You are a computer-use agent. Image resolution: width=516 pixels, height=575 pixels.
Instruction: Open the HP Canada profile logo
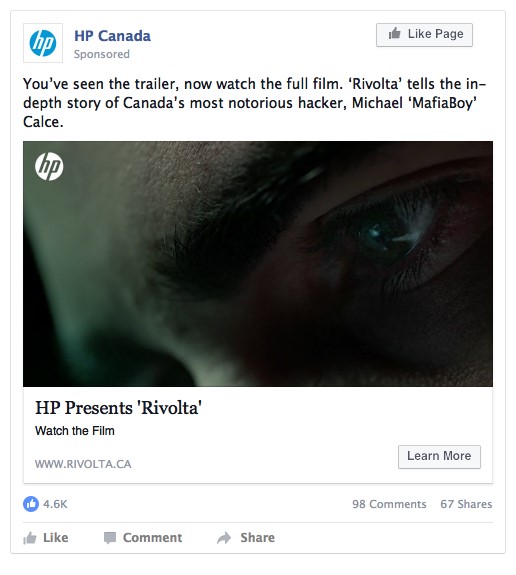pyautogui.click(x=43, y=43)
